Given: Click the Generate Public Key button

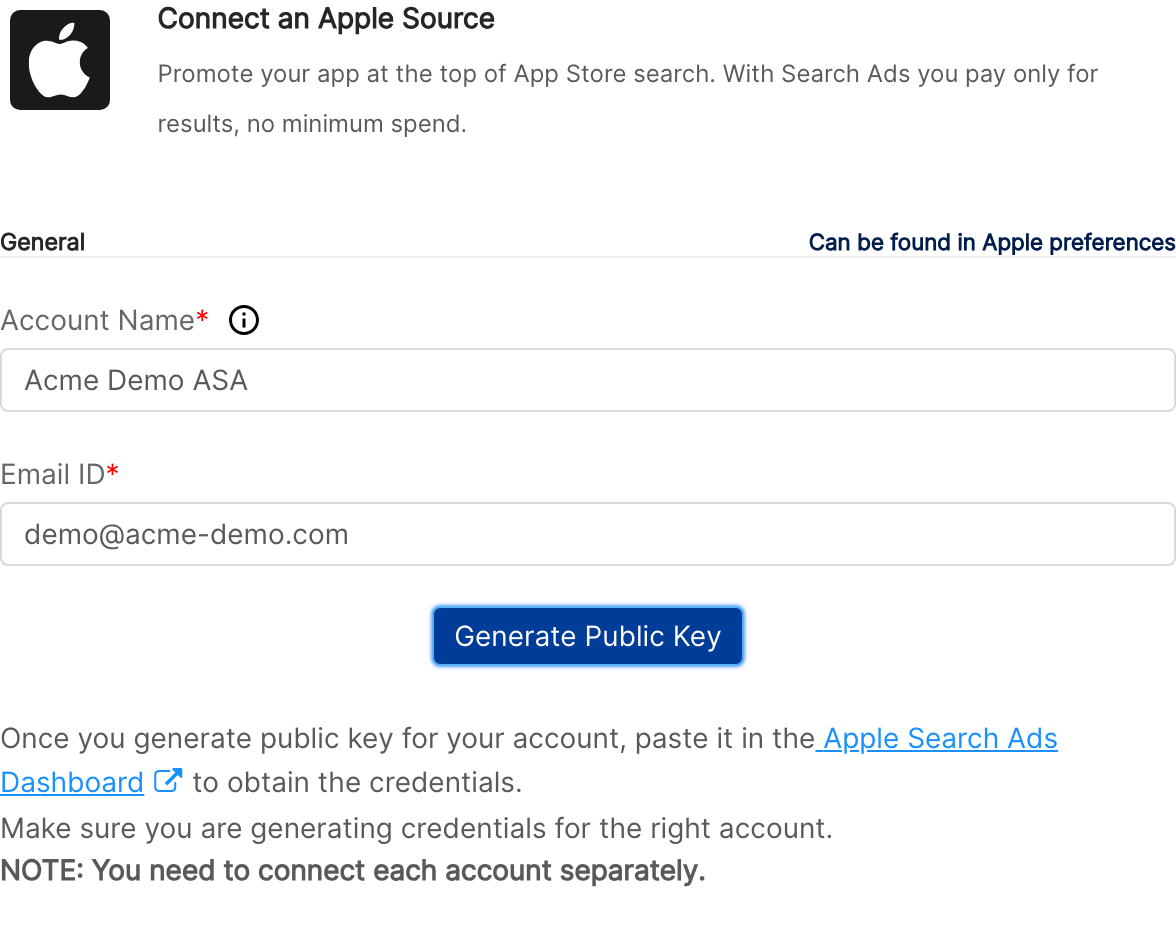Looking at the screenshot, I should pyautogui.click(x=588, y=636).
